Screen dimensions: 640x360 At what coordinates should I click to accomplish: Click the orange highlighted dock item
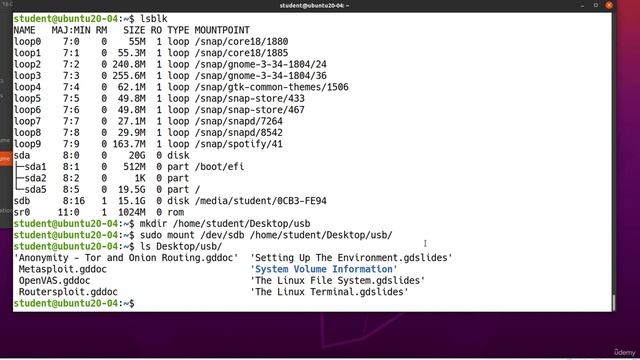pos(5,159)
